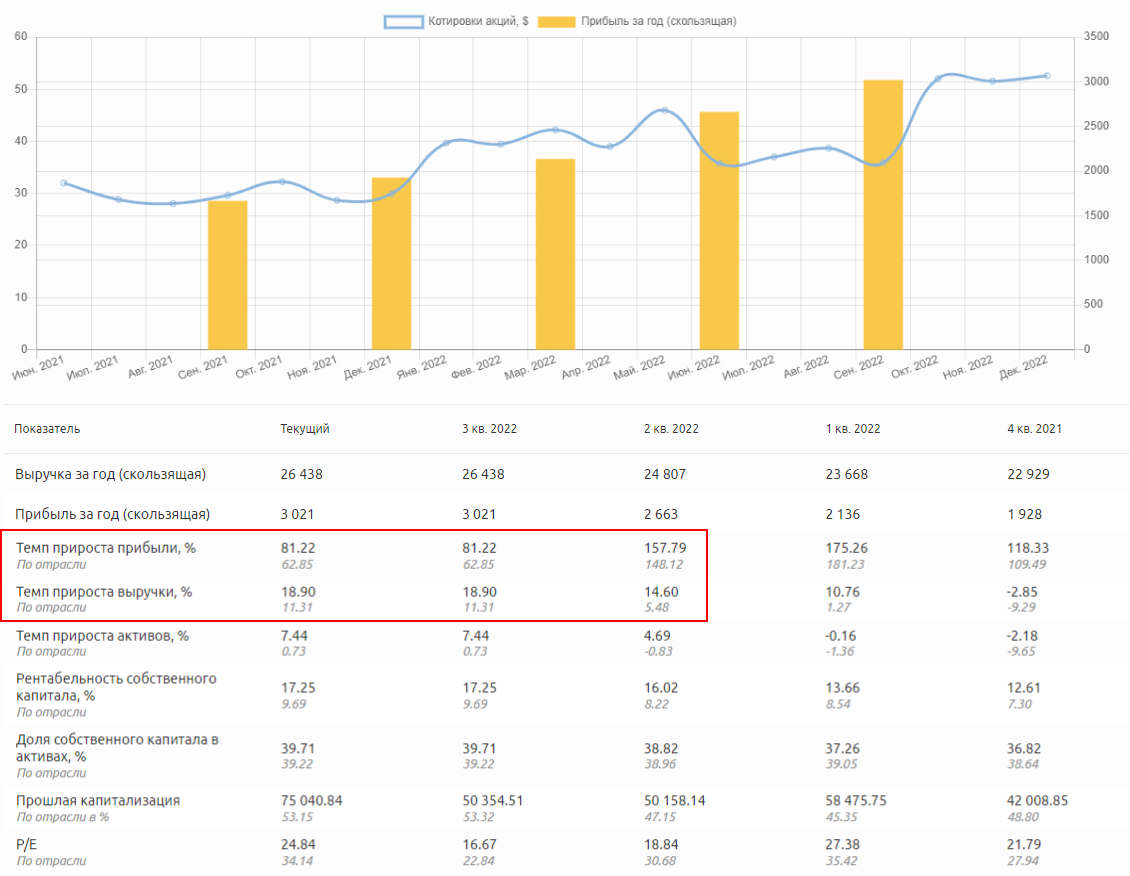Select the tallest bar at Сен. 2022

click(x=883, y=214)
